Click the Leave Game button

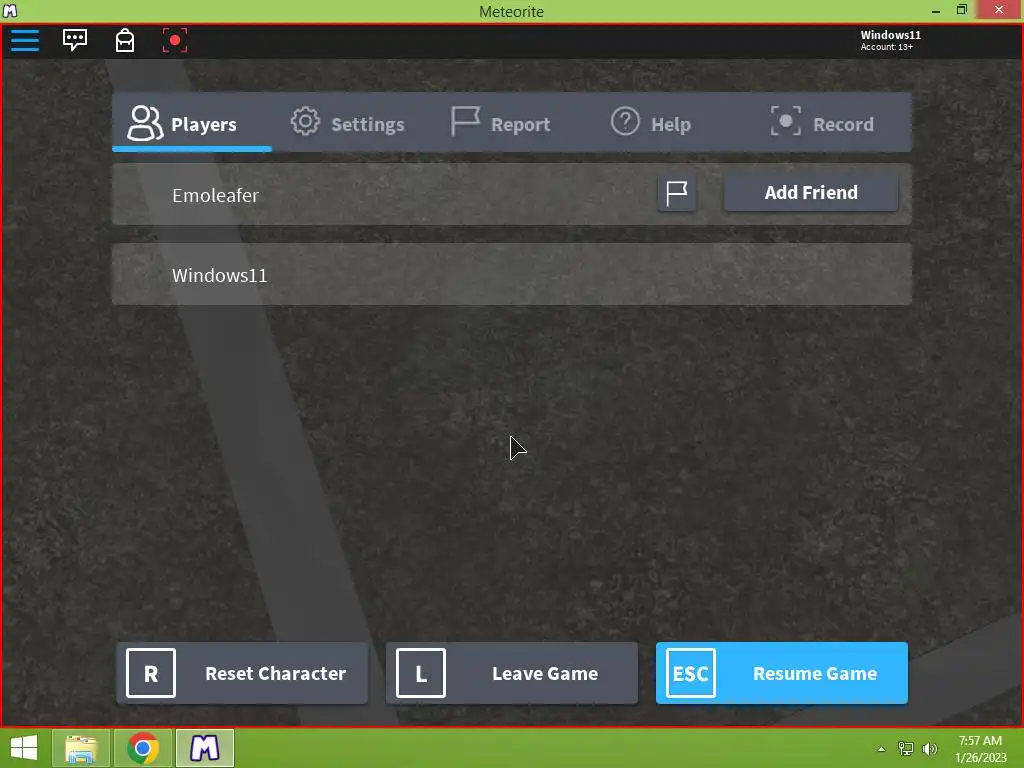(x=511, y=673)
